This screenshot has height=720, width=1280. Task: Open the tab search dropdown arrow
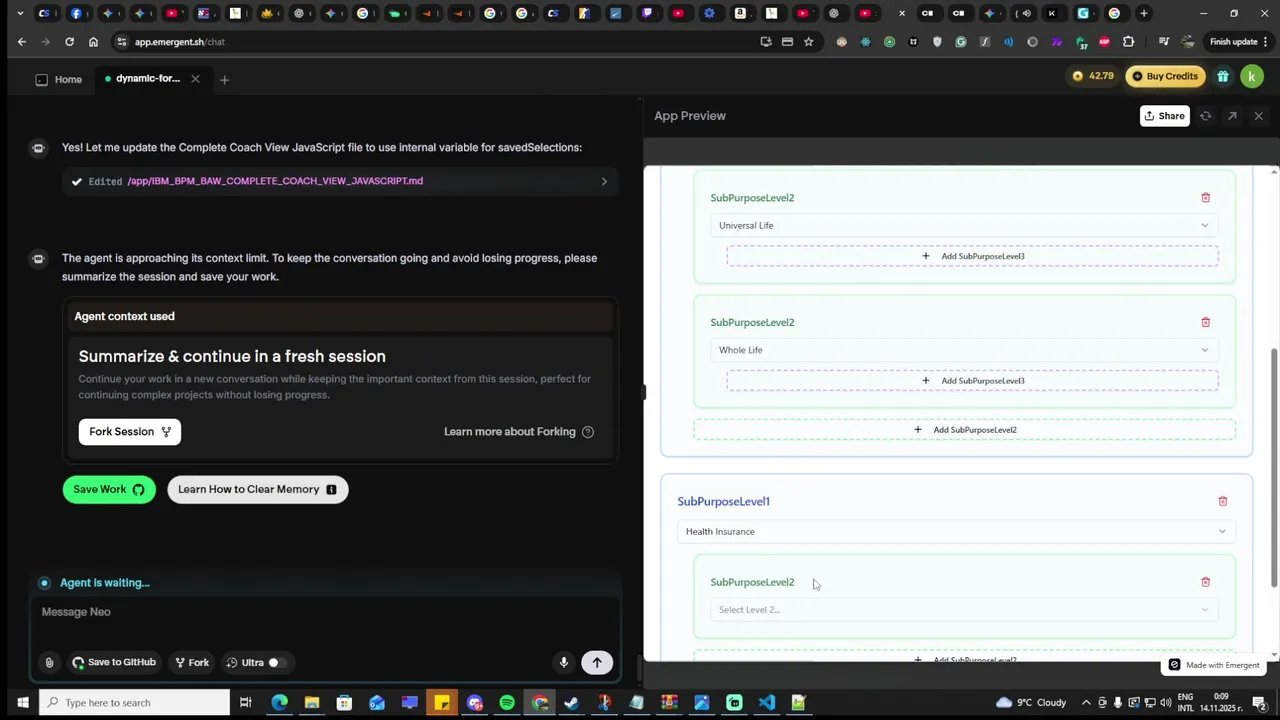[x=20, y=13]
